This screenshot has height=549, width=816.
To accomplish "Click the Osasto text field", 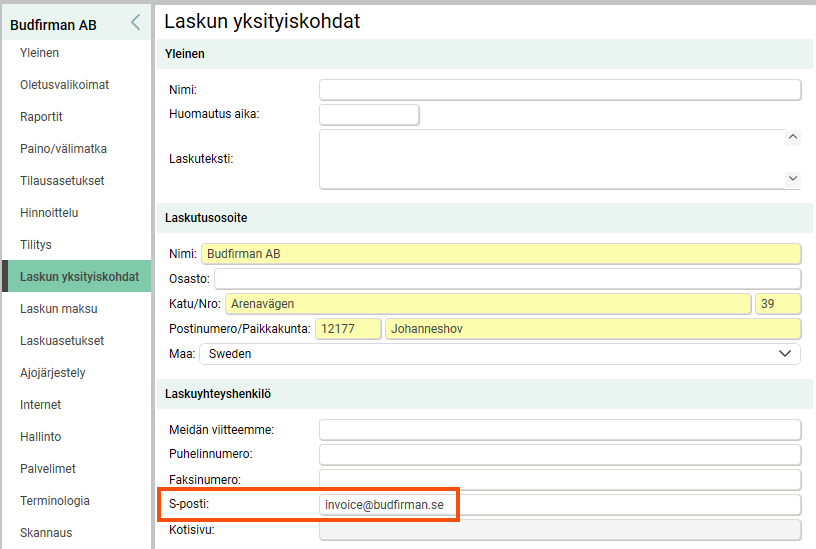I will [507, 279].
